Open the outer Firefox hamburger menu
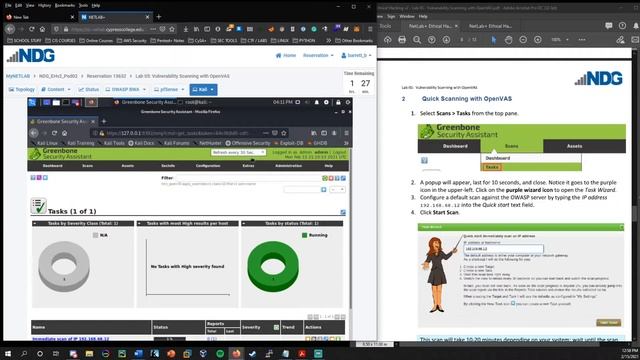This screenshot has height=360, width=640. click(x=370, y=29)
